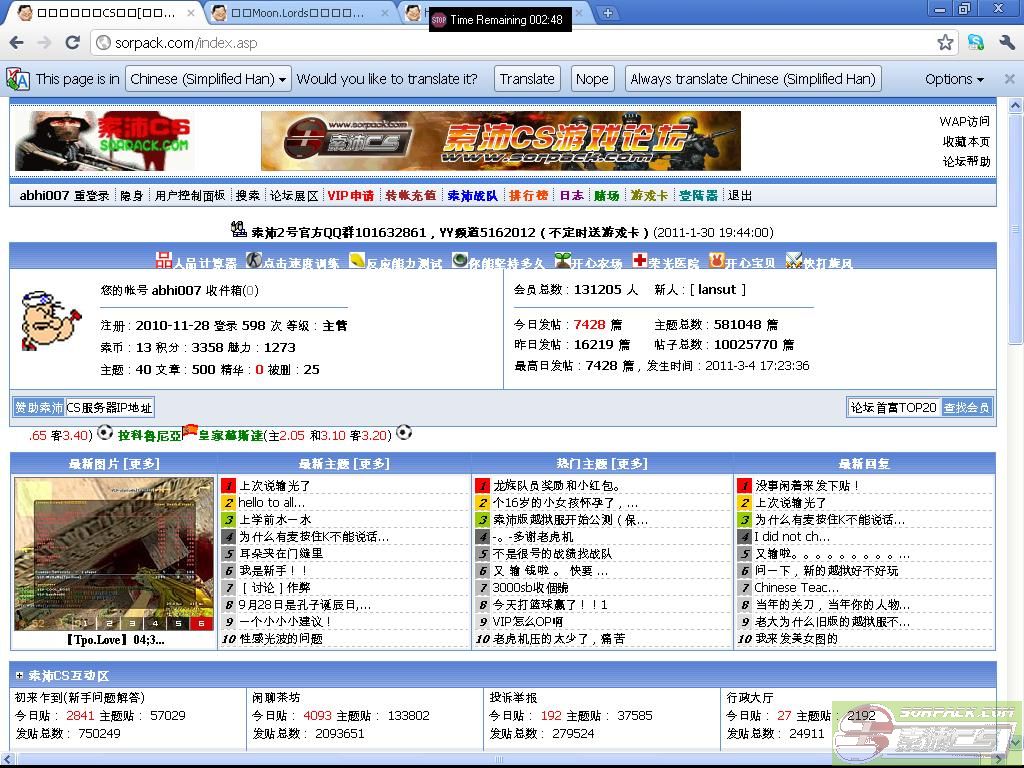Click Always translate Chinese (Simplified Han)
This screenshot has height=768, width=1024.
click(x=753, y=79)
